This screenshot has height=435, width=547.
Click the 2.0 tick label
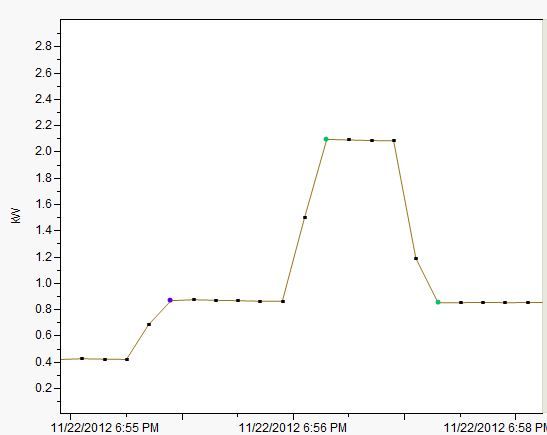point(43,151)
